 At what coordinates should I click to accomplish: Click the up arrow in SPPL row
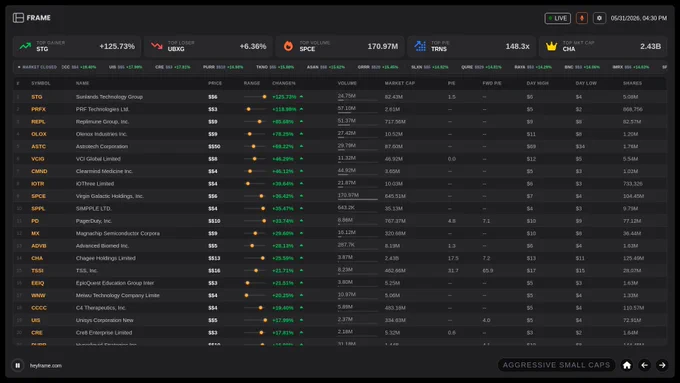pyautogui.click(x=301, y=209)
